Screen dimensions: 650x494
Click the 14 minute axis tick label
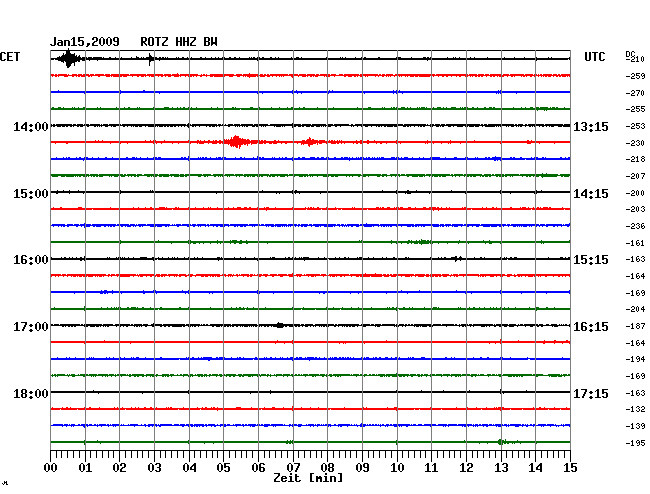pyautogui.click(x=535, y=467)
